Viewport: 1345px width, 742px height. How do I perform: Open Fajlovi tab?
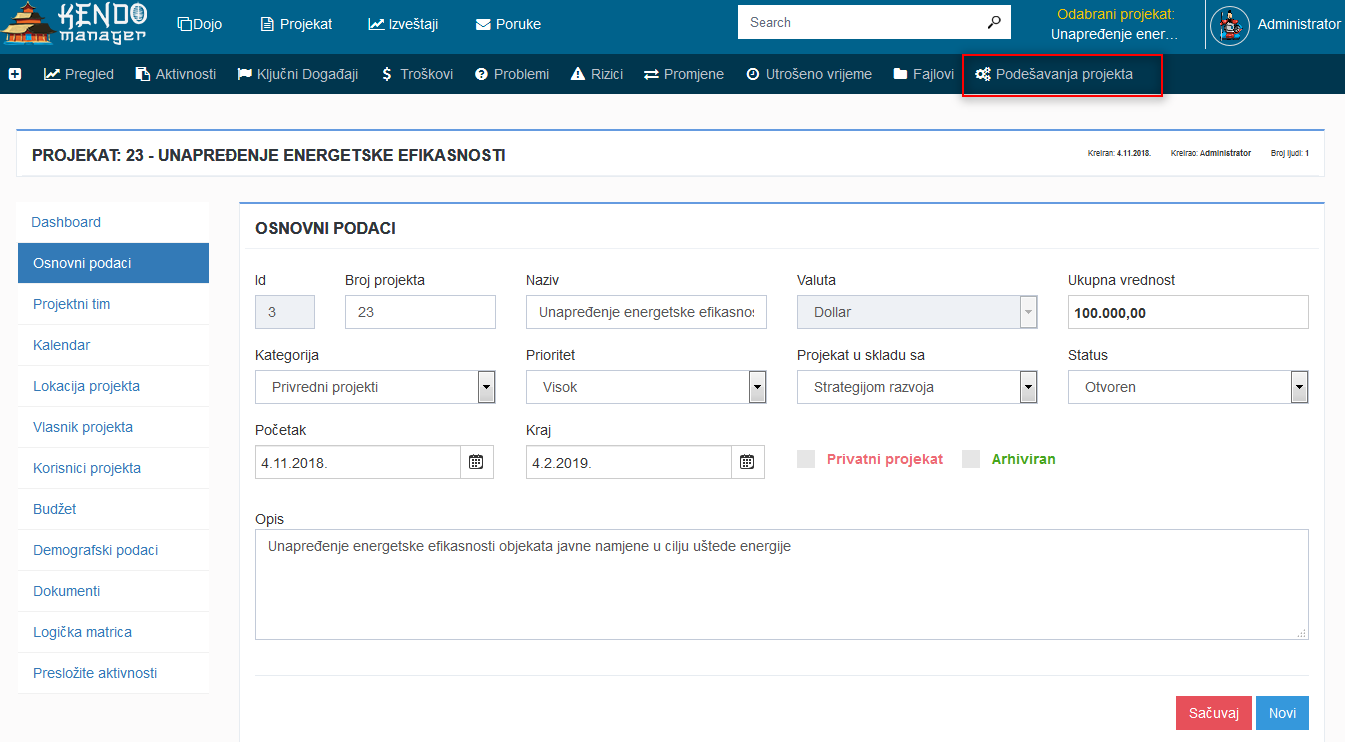pyautogui.click(x=924, y=74)
